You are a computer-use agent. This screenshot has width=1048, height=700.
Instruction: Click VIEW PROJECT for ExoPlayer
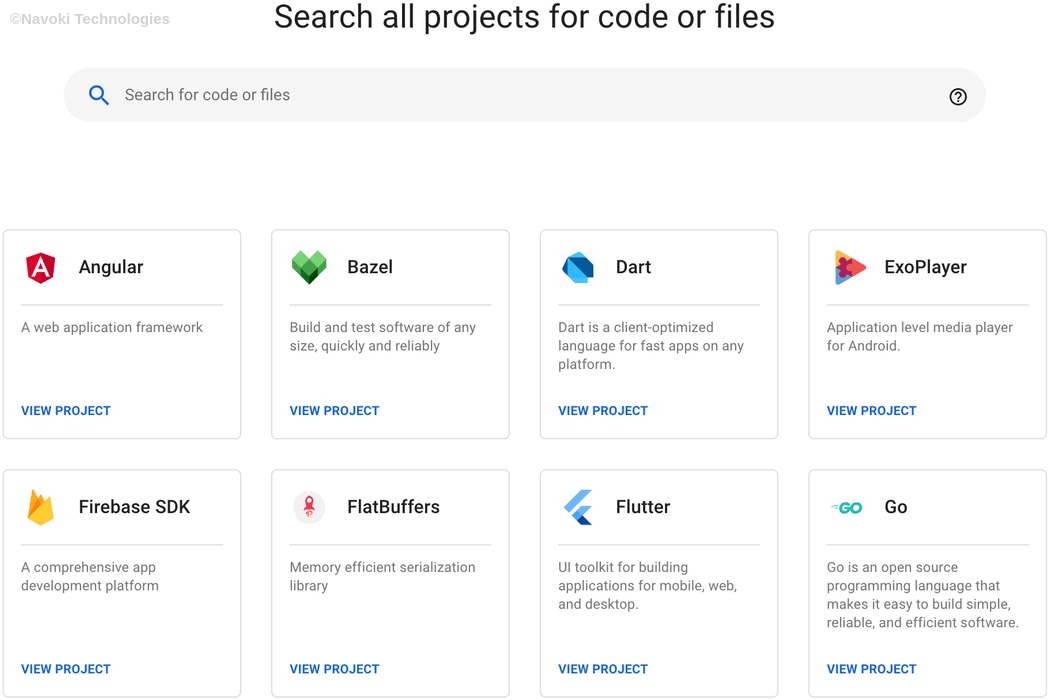pyautogui.click(x=871, y=410)
